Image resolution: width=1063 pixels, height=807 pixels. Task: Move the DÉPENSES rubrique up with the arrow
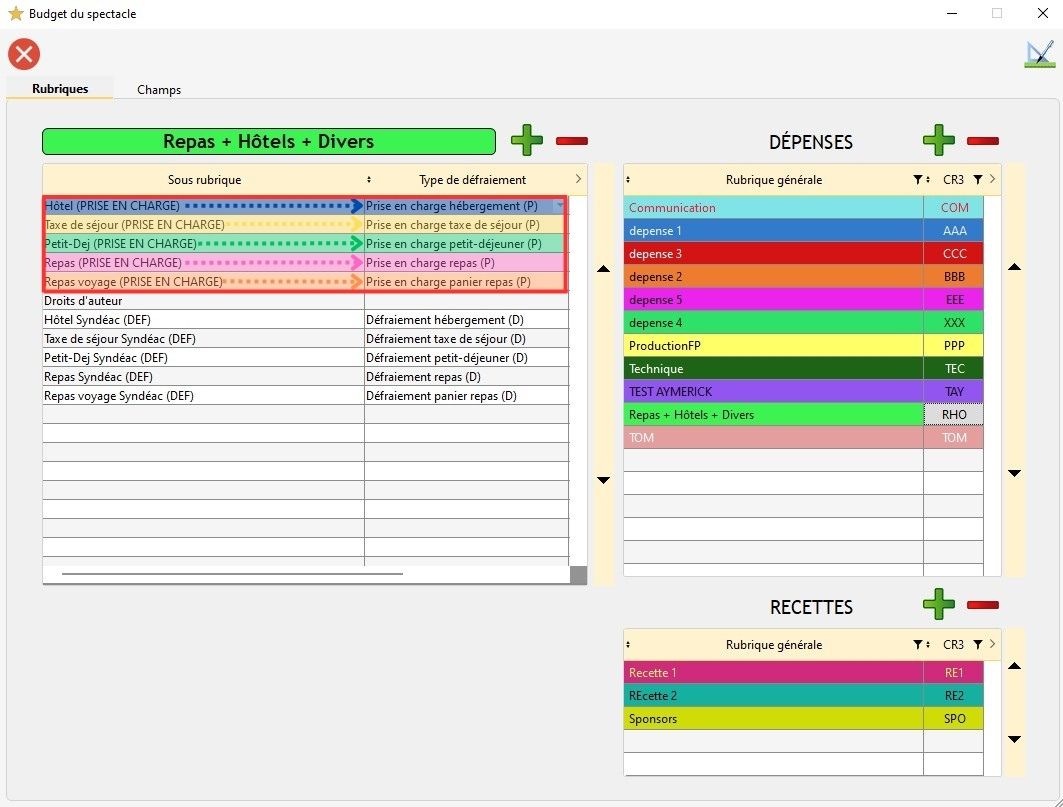coord(1014,267)
